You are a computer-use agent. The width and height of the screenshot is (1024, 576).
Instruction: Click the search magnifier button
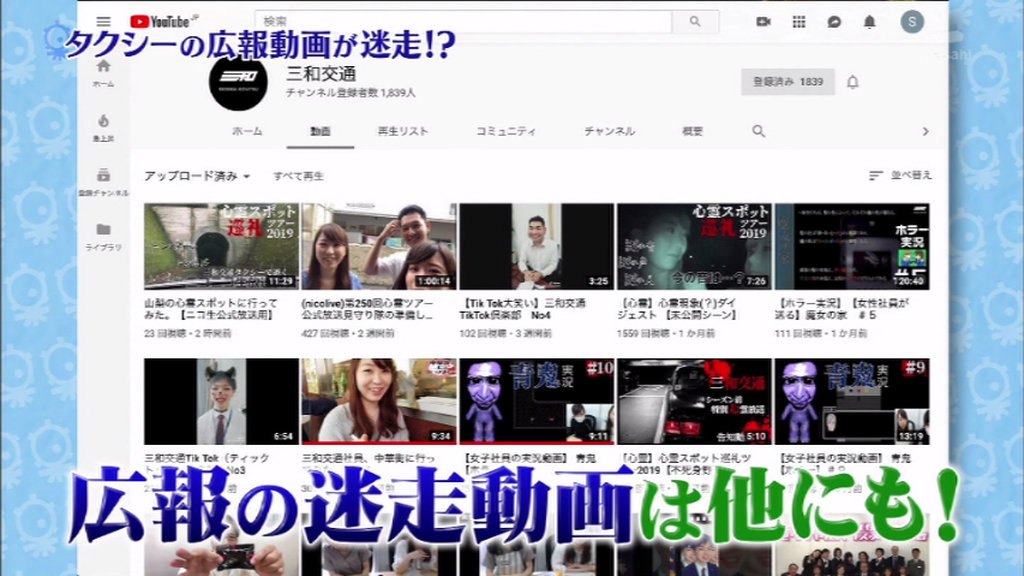[x=696, y=22]
